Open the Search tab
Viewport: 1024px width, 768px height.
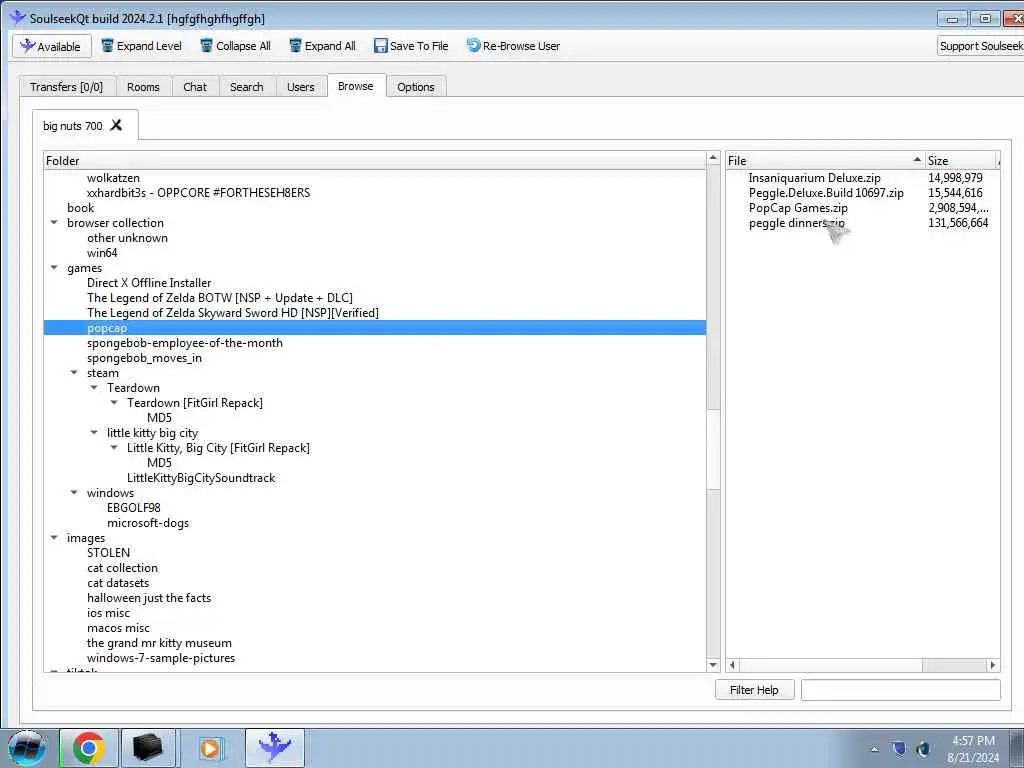pos(247,87)
